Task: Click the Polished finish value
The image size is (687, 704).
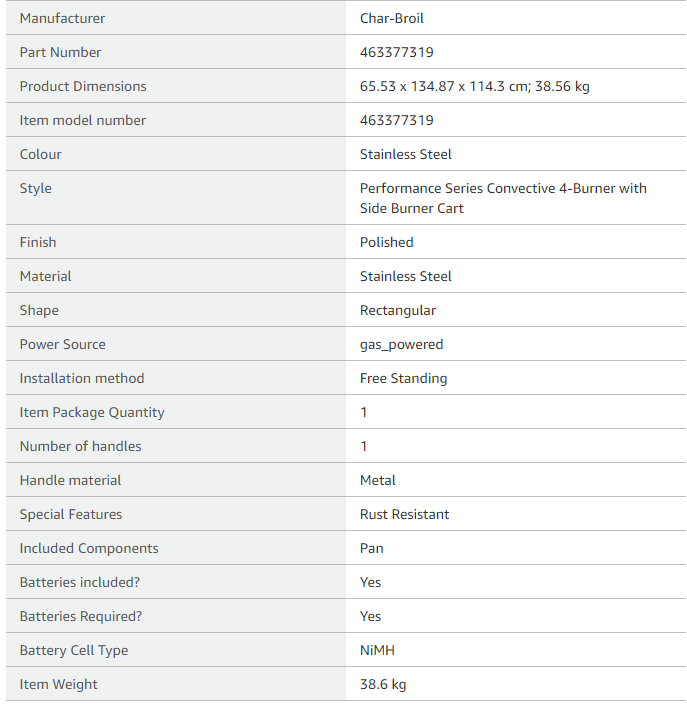Action: (386, 242)
